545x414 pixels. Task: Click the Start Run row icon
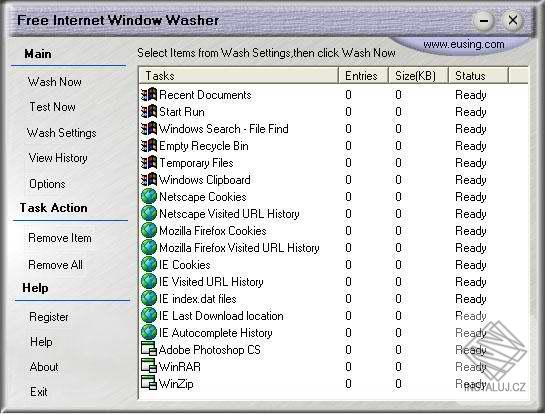click(149, 112)
